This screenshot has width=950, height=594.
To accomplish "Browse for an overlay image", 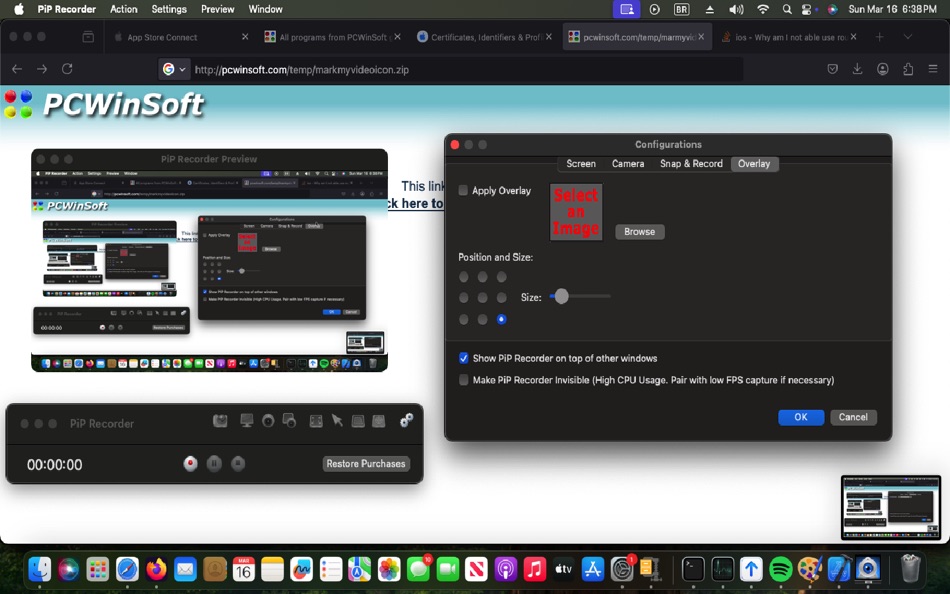I will 640,232.
